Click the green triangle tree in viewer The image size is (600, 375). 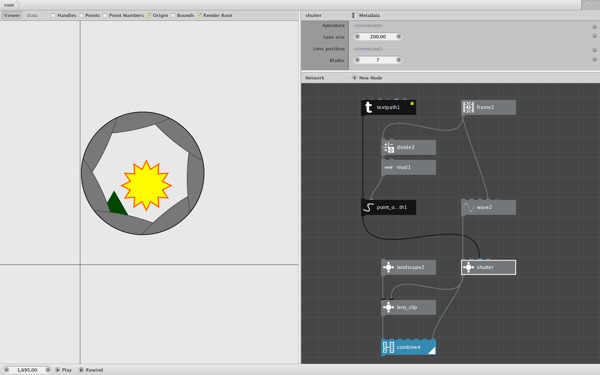(x=117, y=204)
